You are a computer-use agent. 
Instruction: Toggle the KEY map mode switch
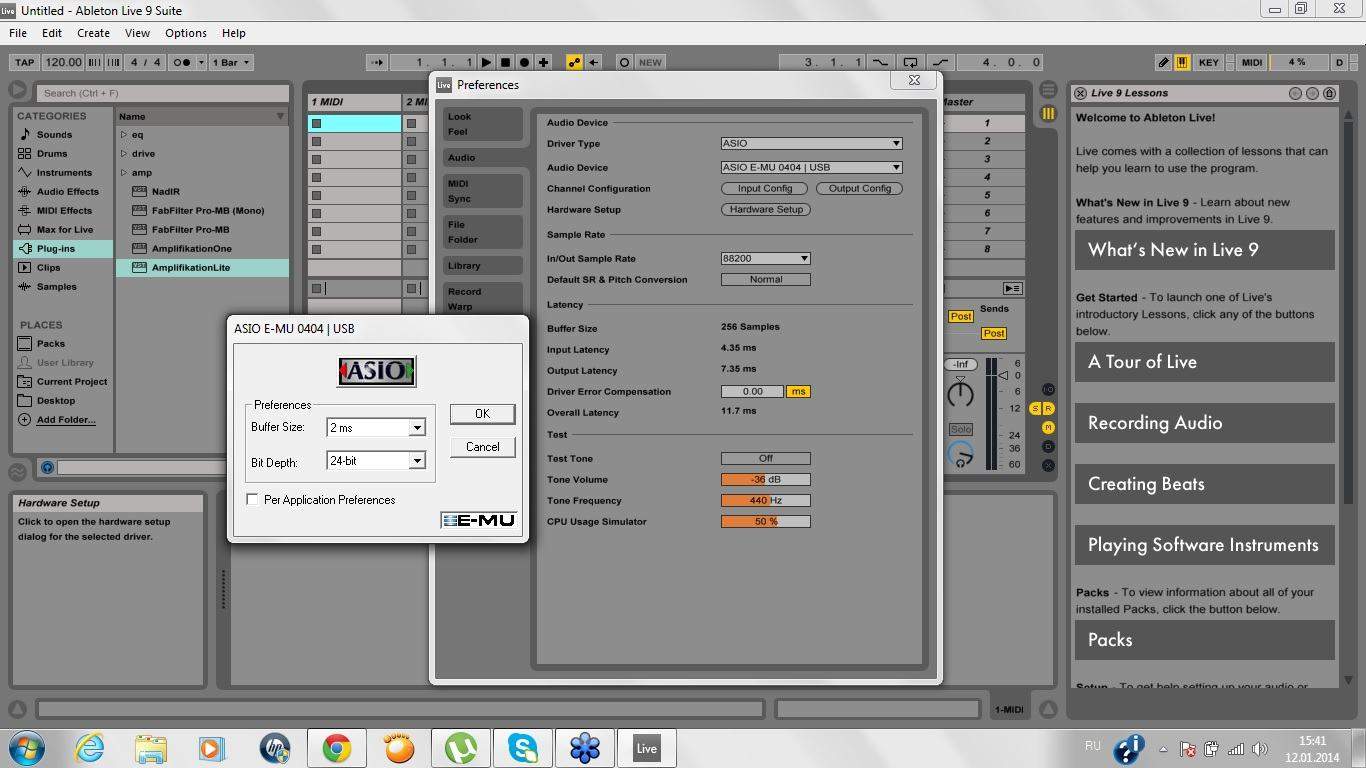pos(1209,62)
